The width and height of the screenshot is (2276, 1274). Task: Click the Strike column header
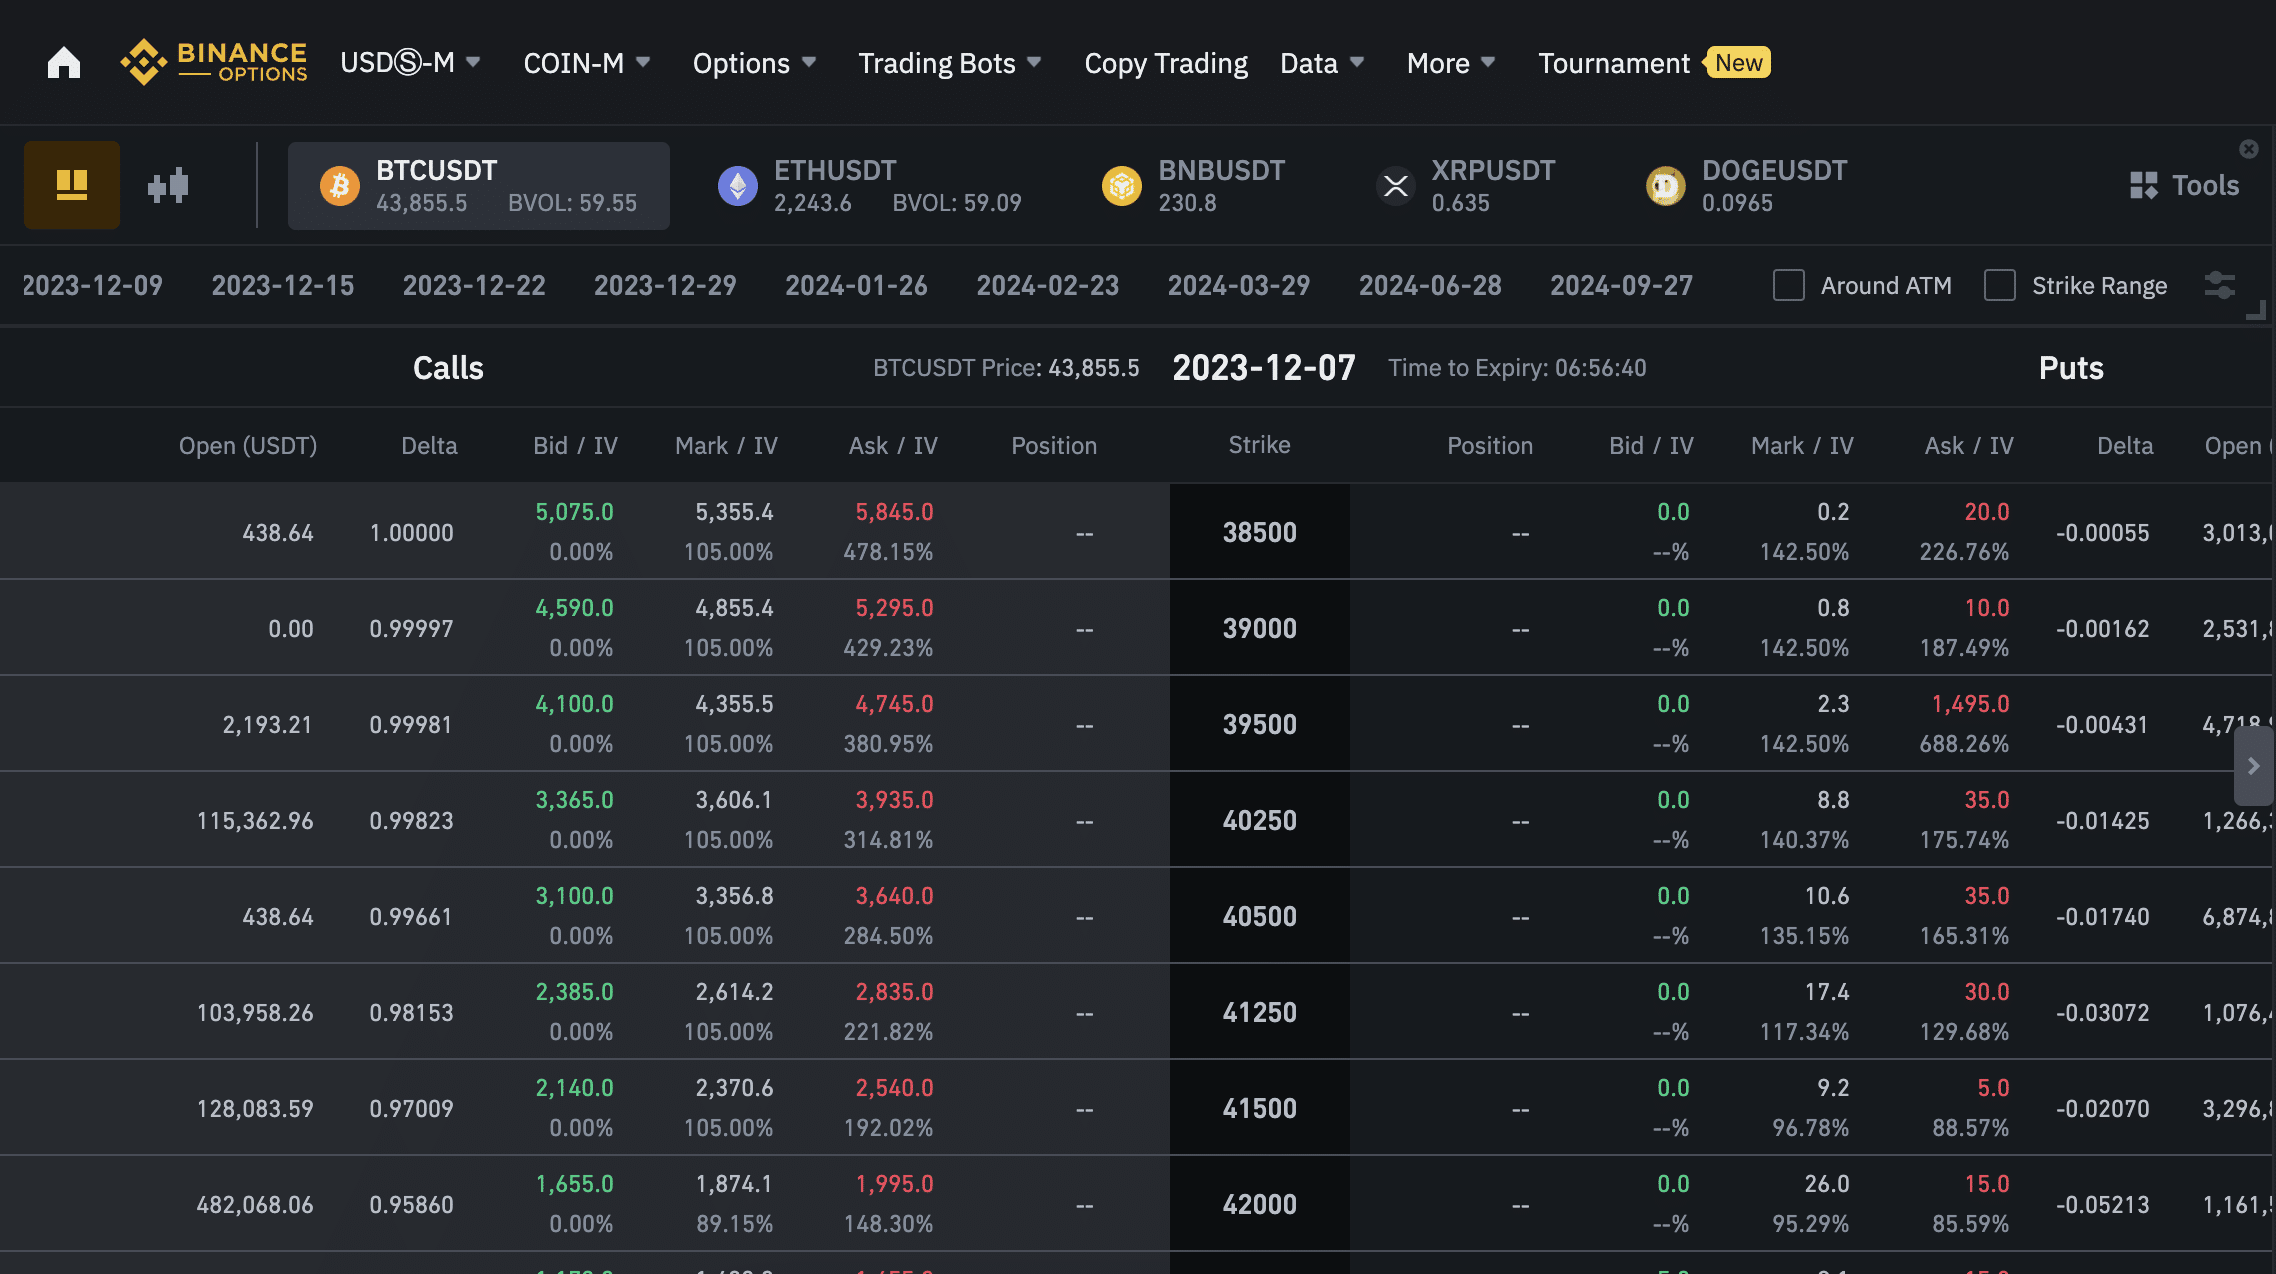pyautogui.click(x=1259, y=445)
